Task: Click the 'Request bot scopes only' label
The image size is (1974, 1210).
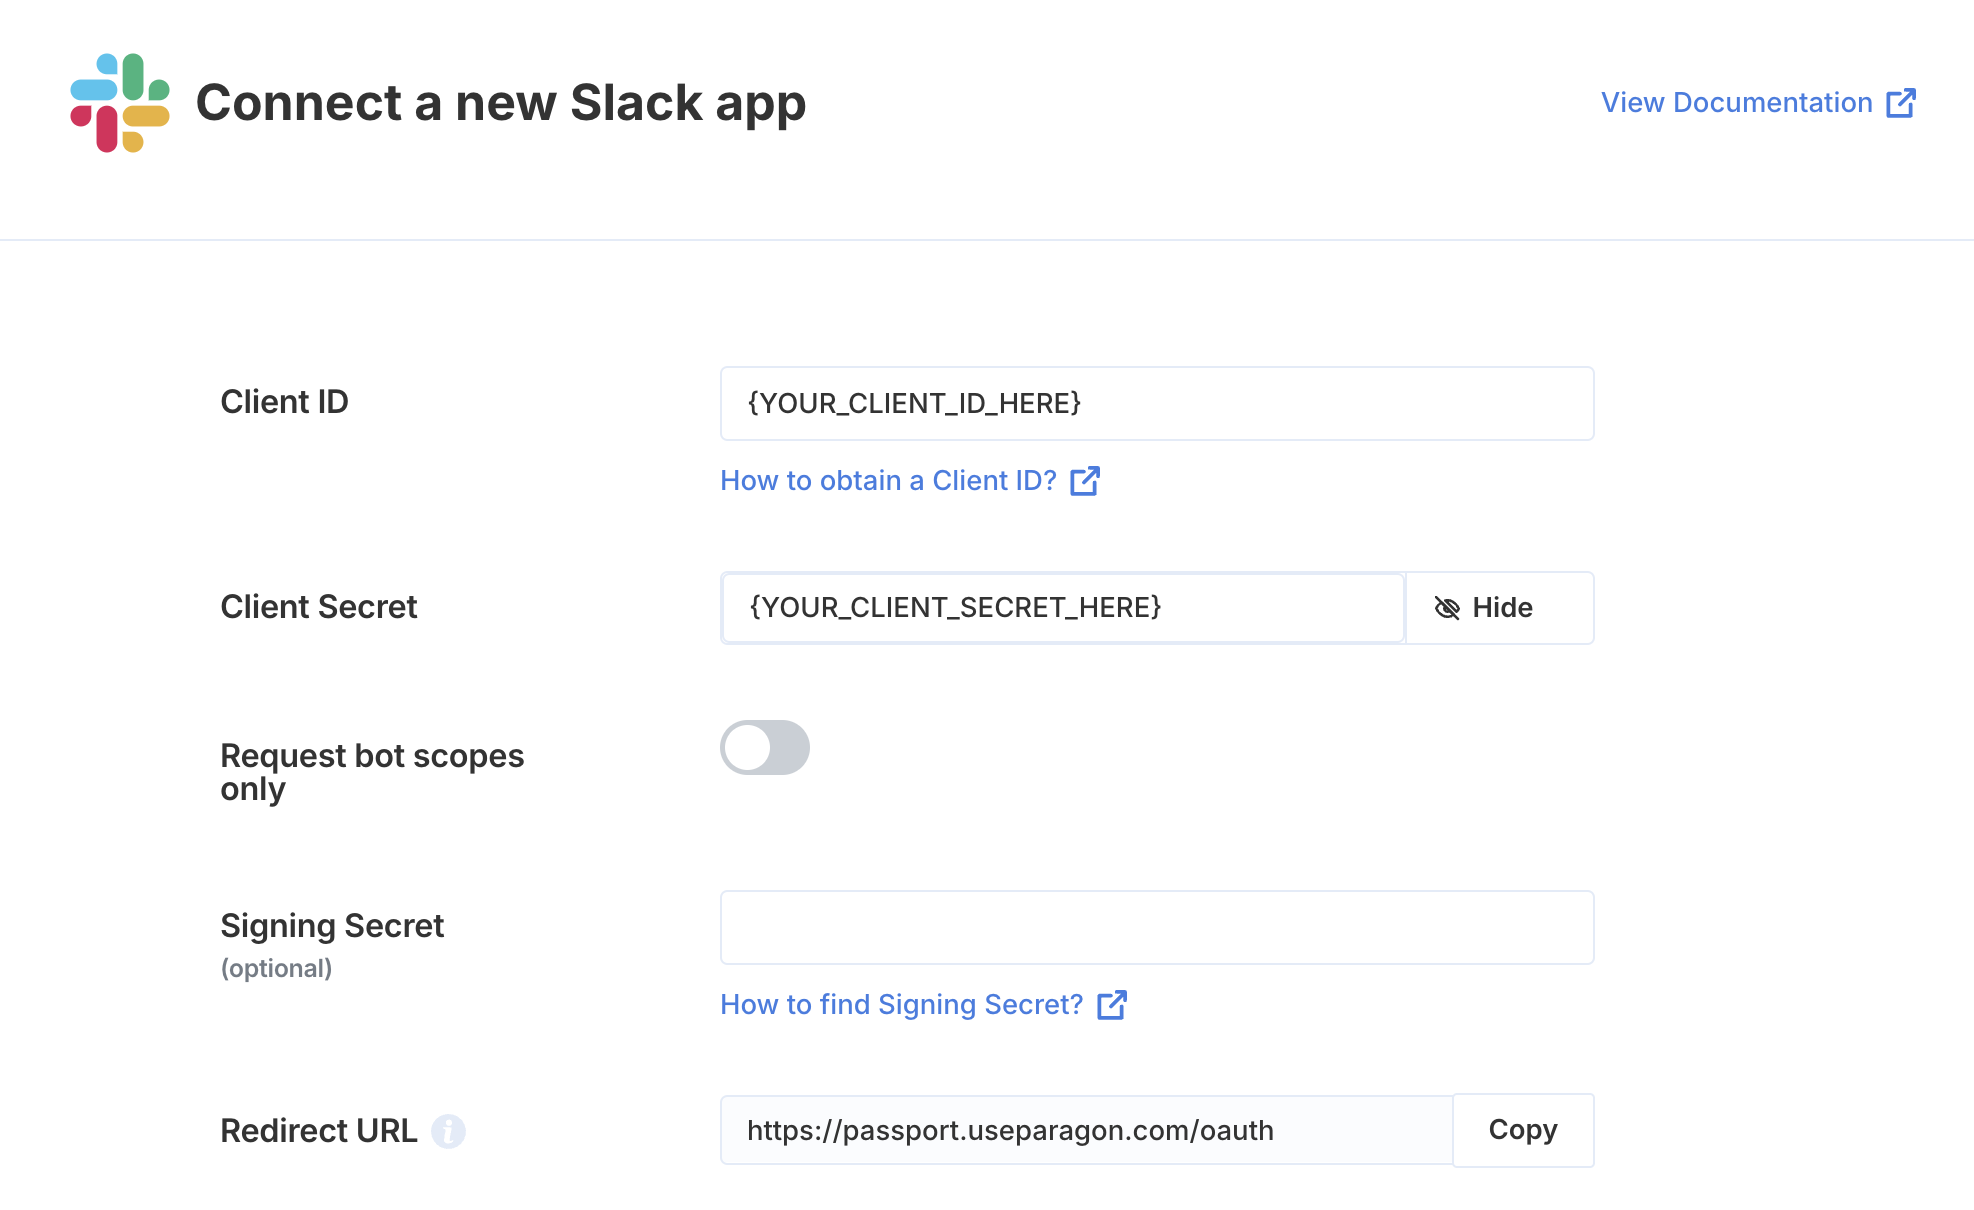Action: pyautogui.click(x=372, y=772)
